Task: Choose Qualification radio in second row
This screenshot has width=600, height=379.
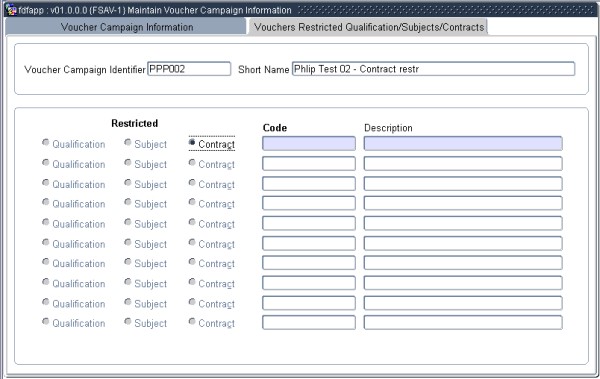Action: click(x=46, y=162)
